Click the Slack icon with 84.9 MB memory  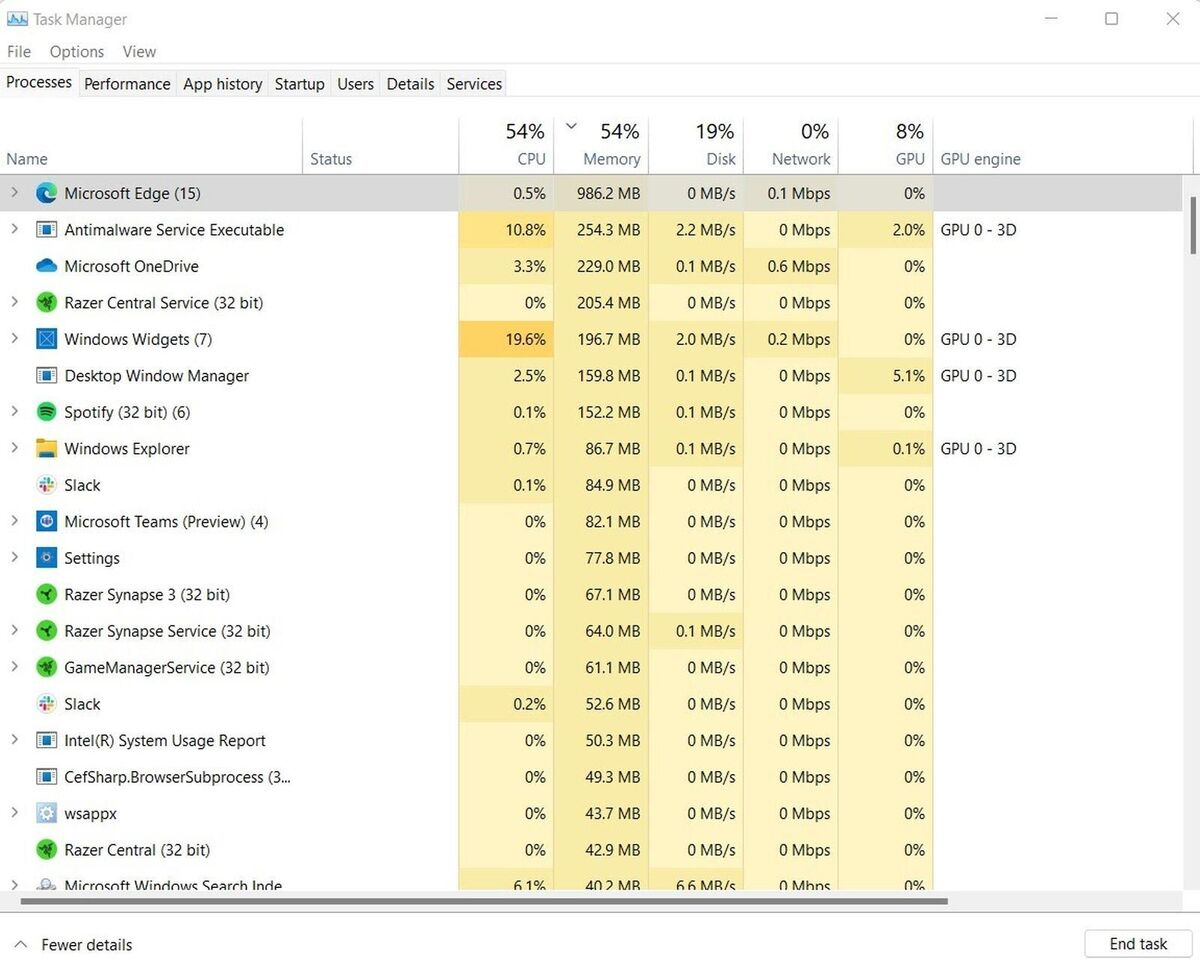click(46, 485)
